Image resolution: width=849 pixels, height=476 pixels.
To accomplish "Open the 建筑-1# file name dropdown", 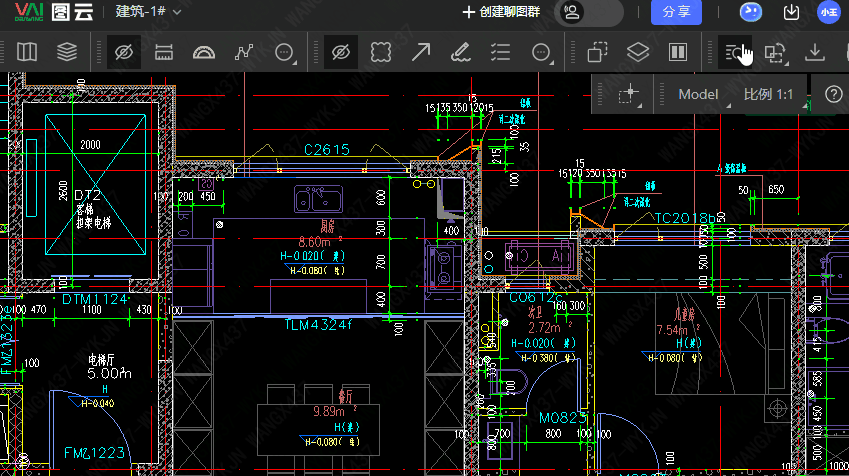I will pos(148,12).
